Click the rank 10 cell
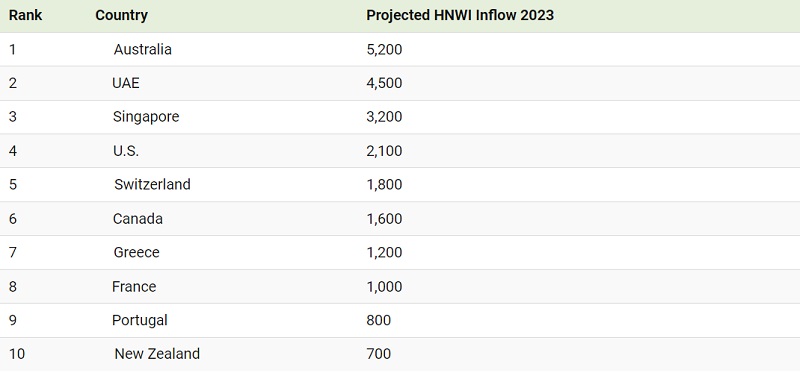 tap(17, 354)
